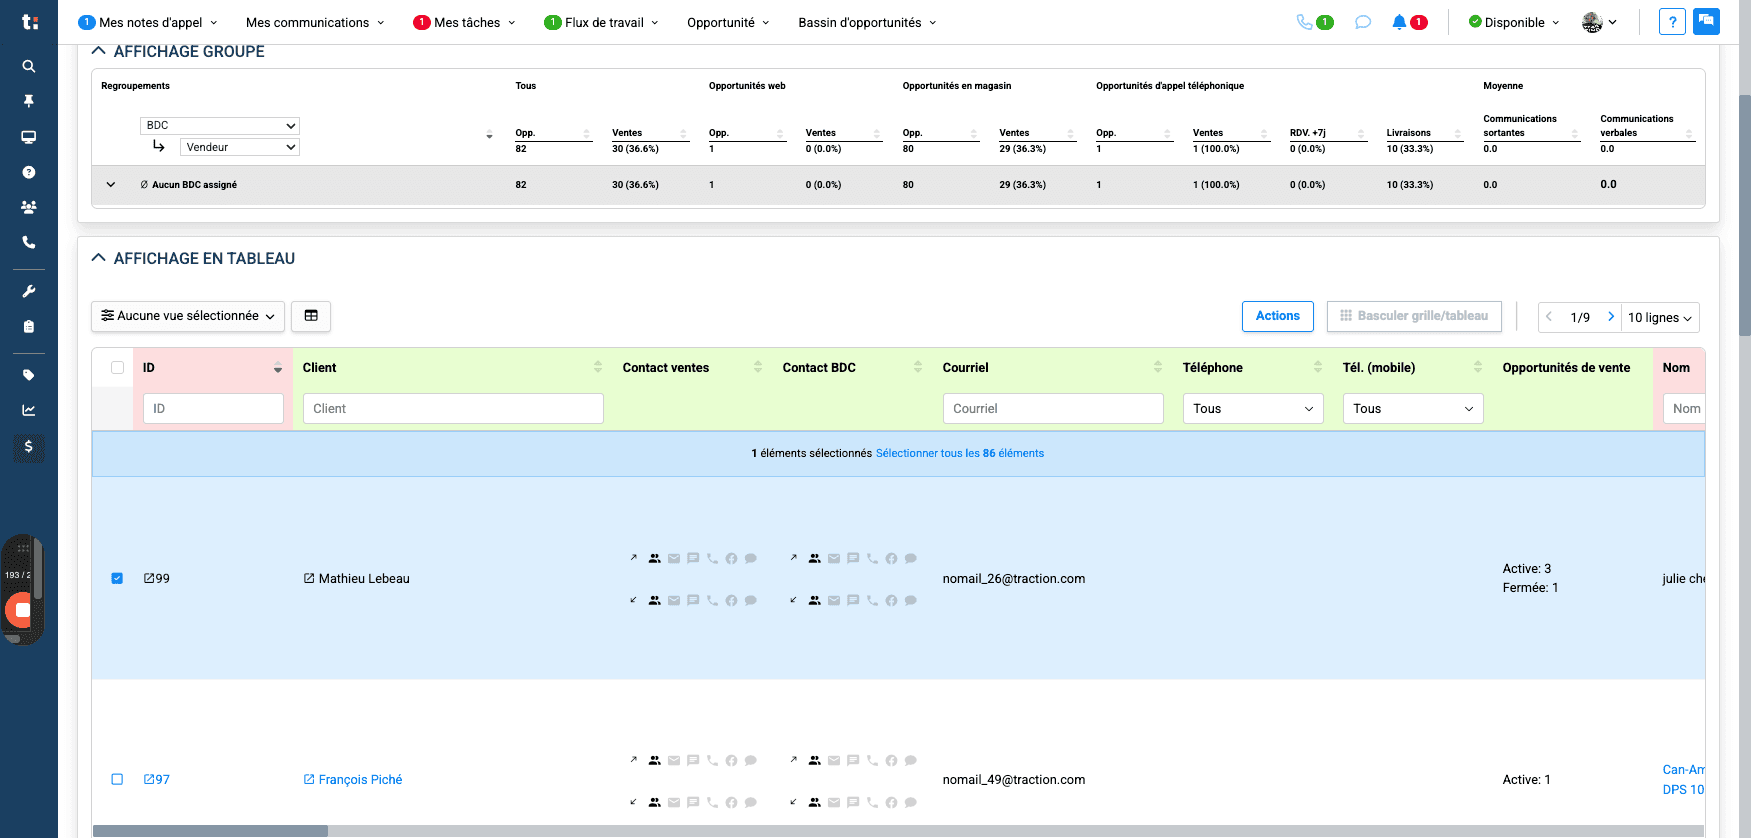
Task: Open the Téléphone filter Tous dropdown
Action: 1253,409
